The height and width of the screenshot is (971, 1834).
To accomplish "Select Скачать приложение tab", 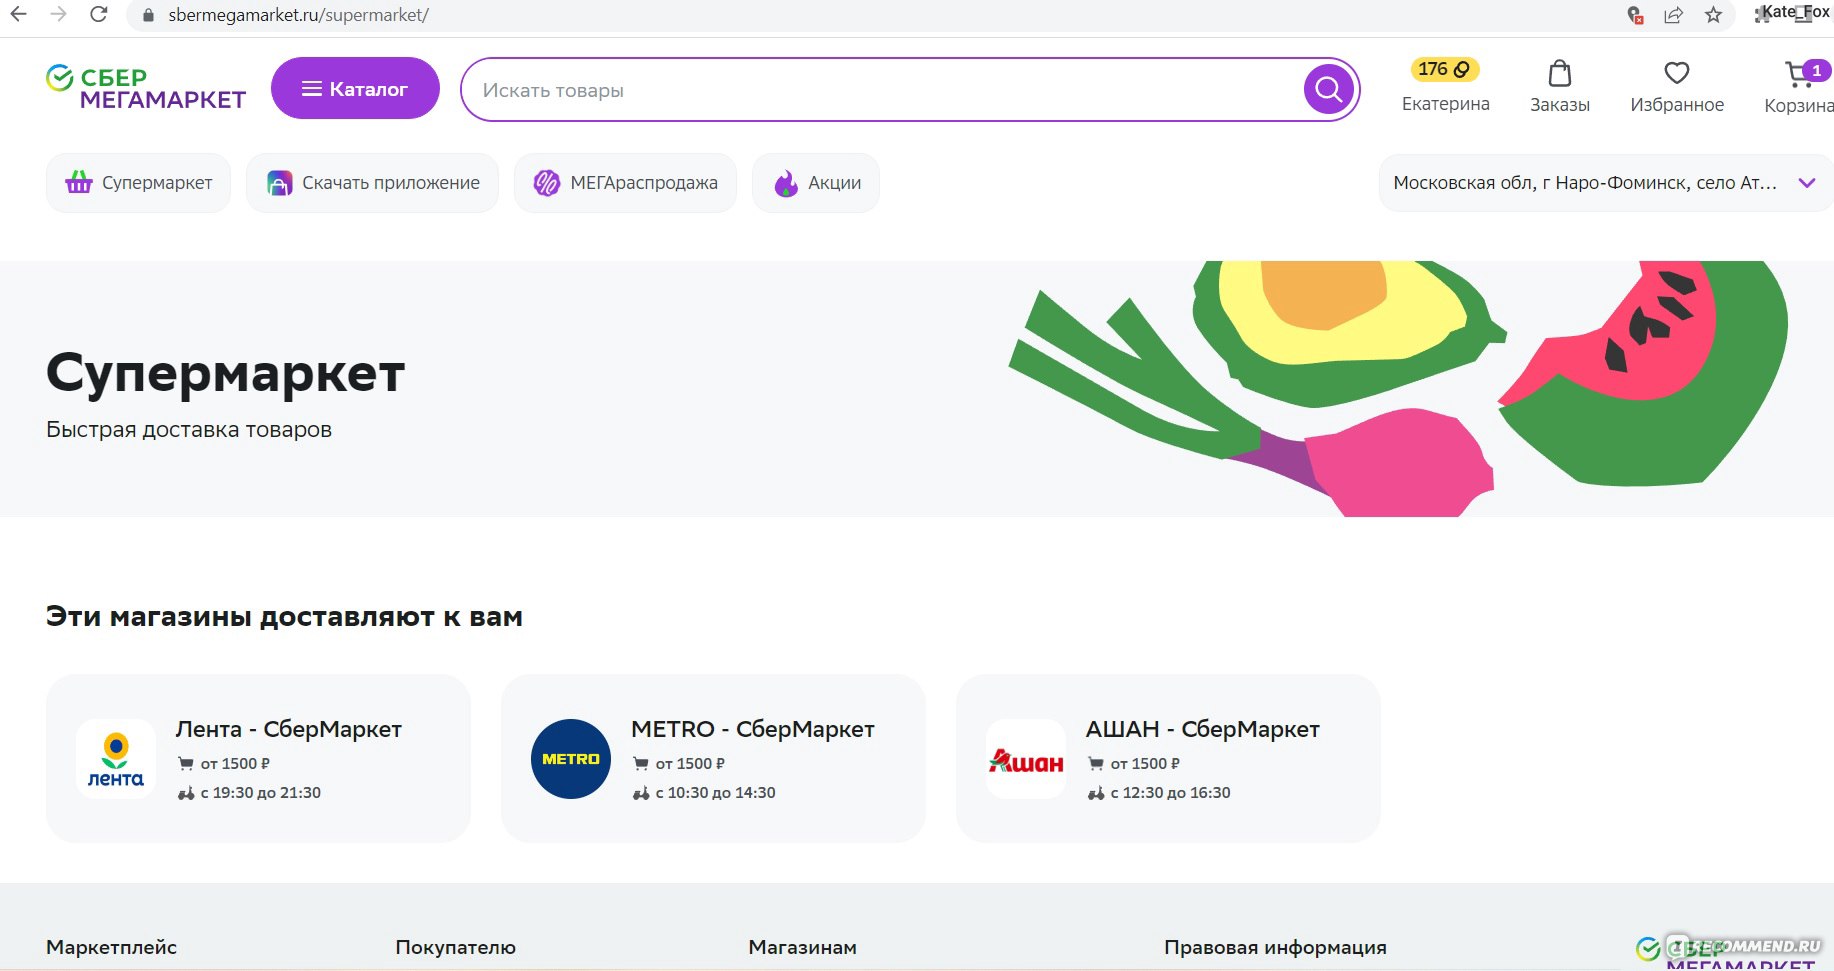I will [372, 183].
